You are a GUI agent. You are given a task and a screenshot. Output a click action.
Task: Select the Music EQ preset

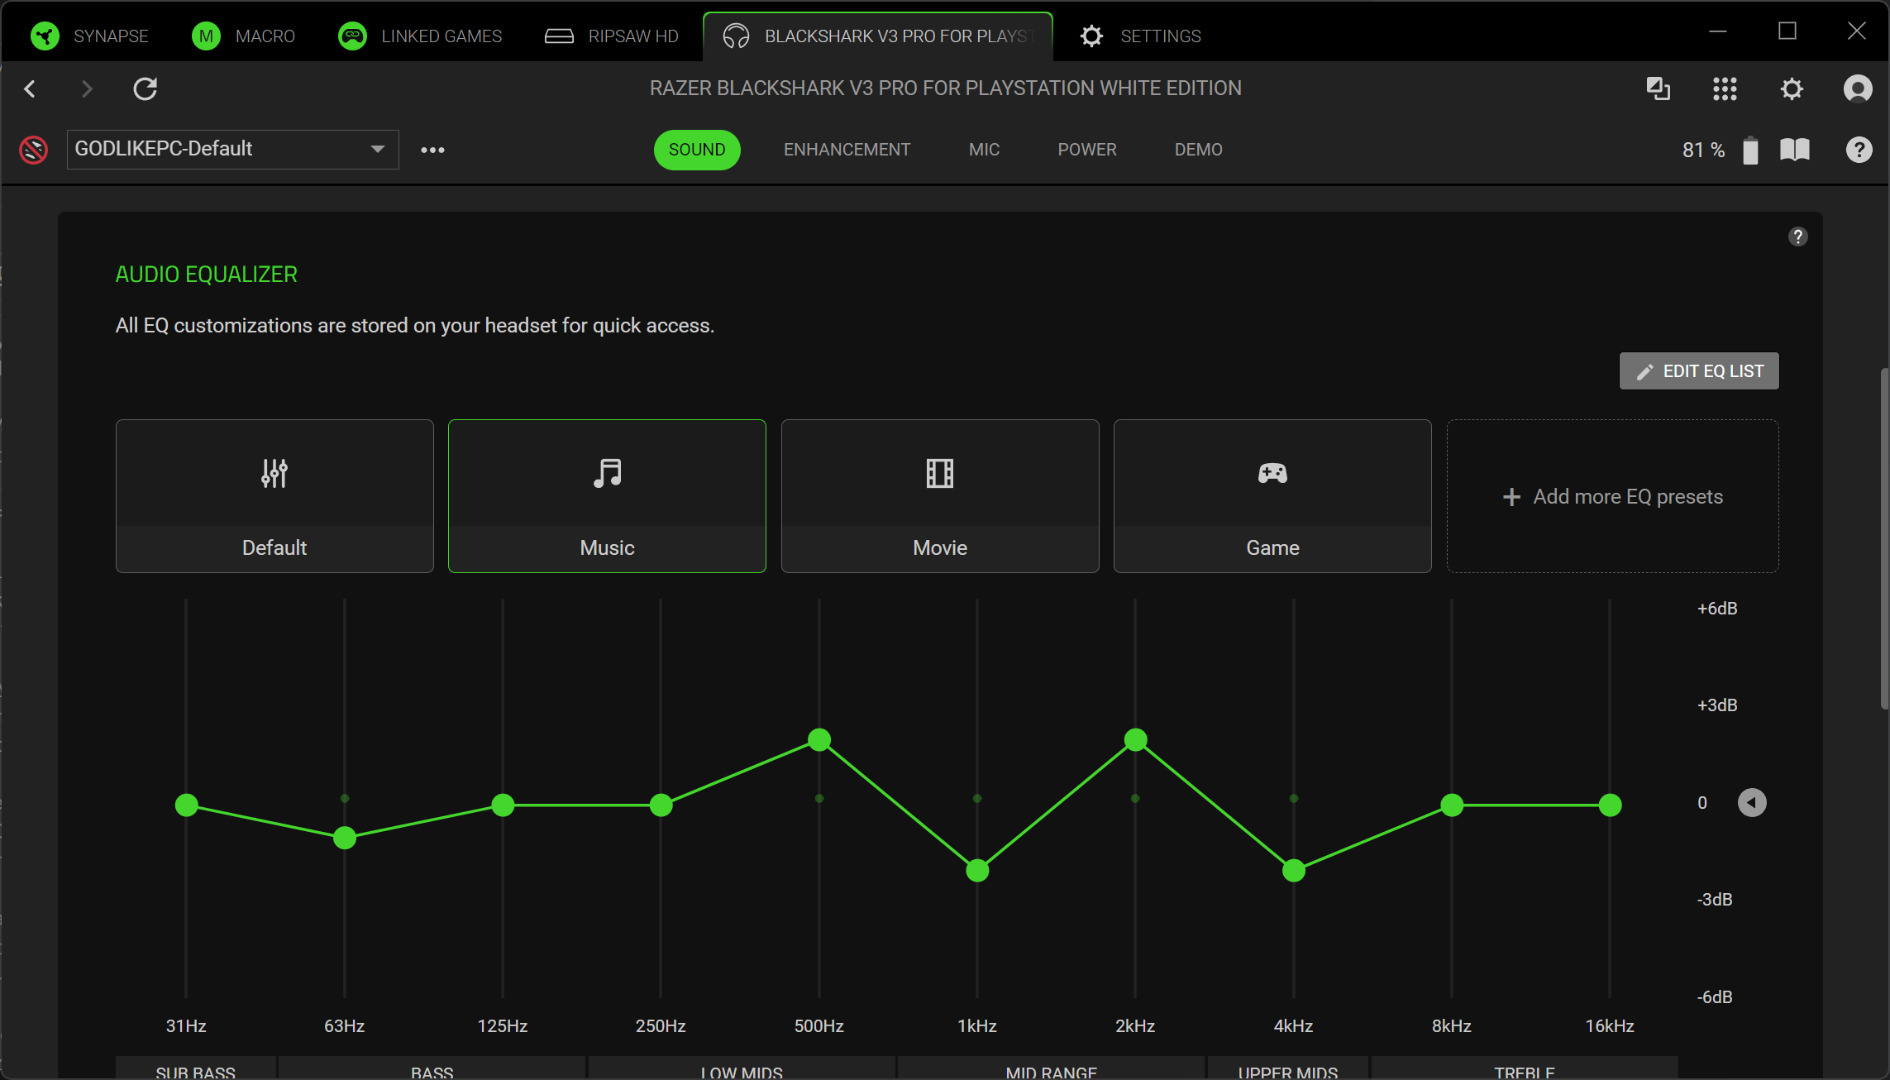click(x=607, y=496)
